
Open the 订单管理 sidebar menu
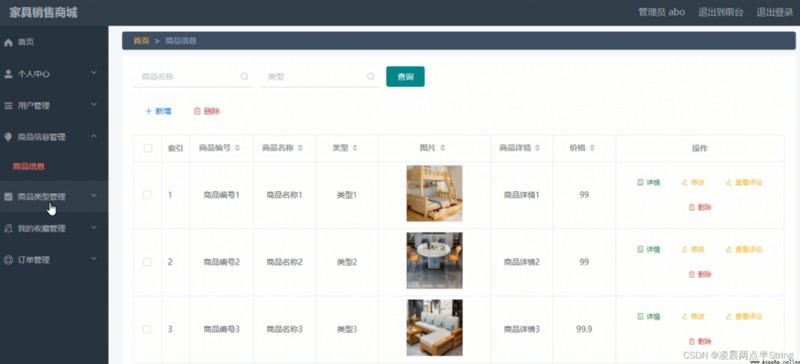tap(54, 260)
